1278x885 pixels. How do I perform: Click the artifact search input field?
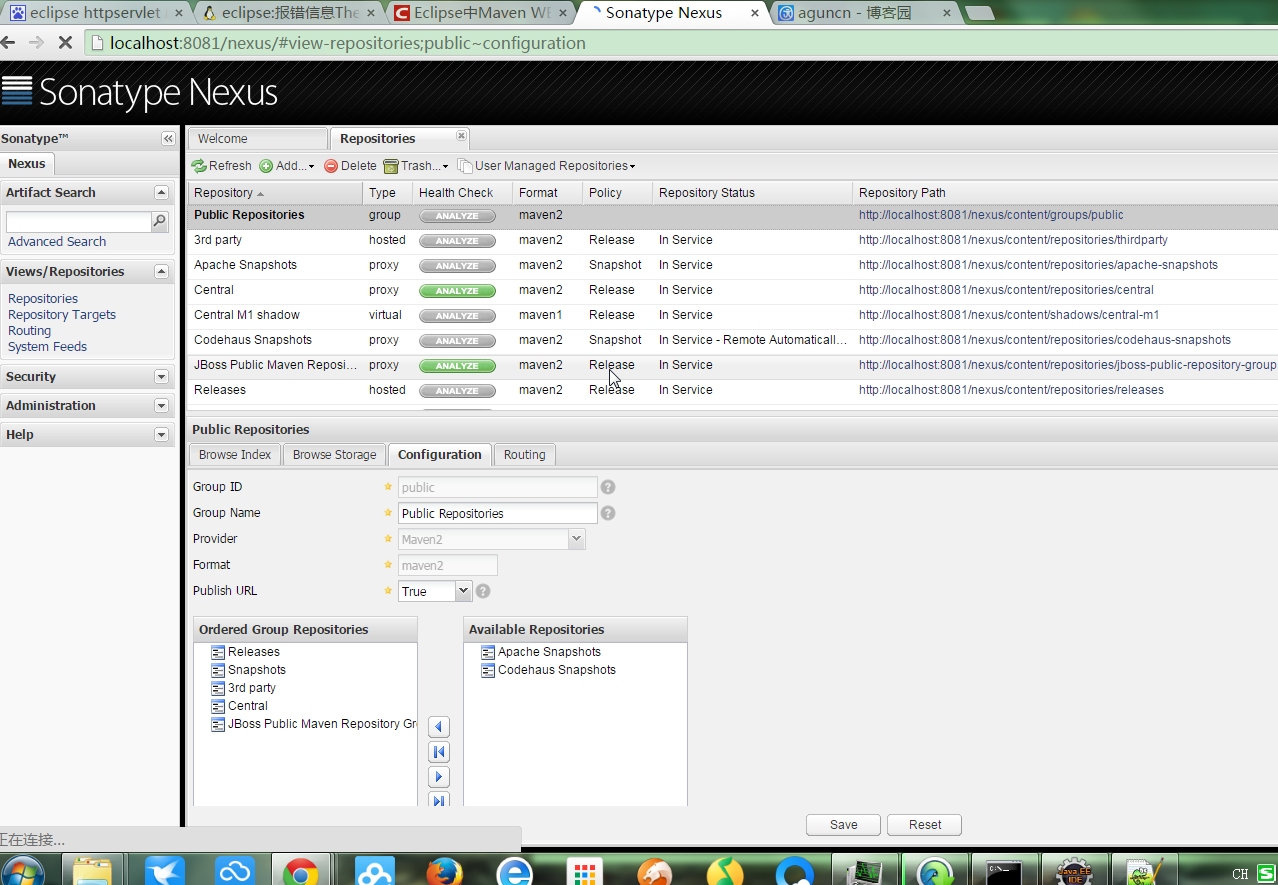click(x=79, y=222)
